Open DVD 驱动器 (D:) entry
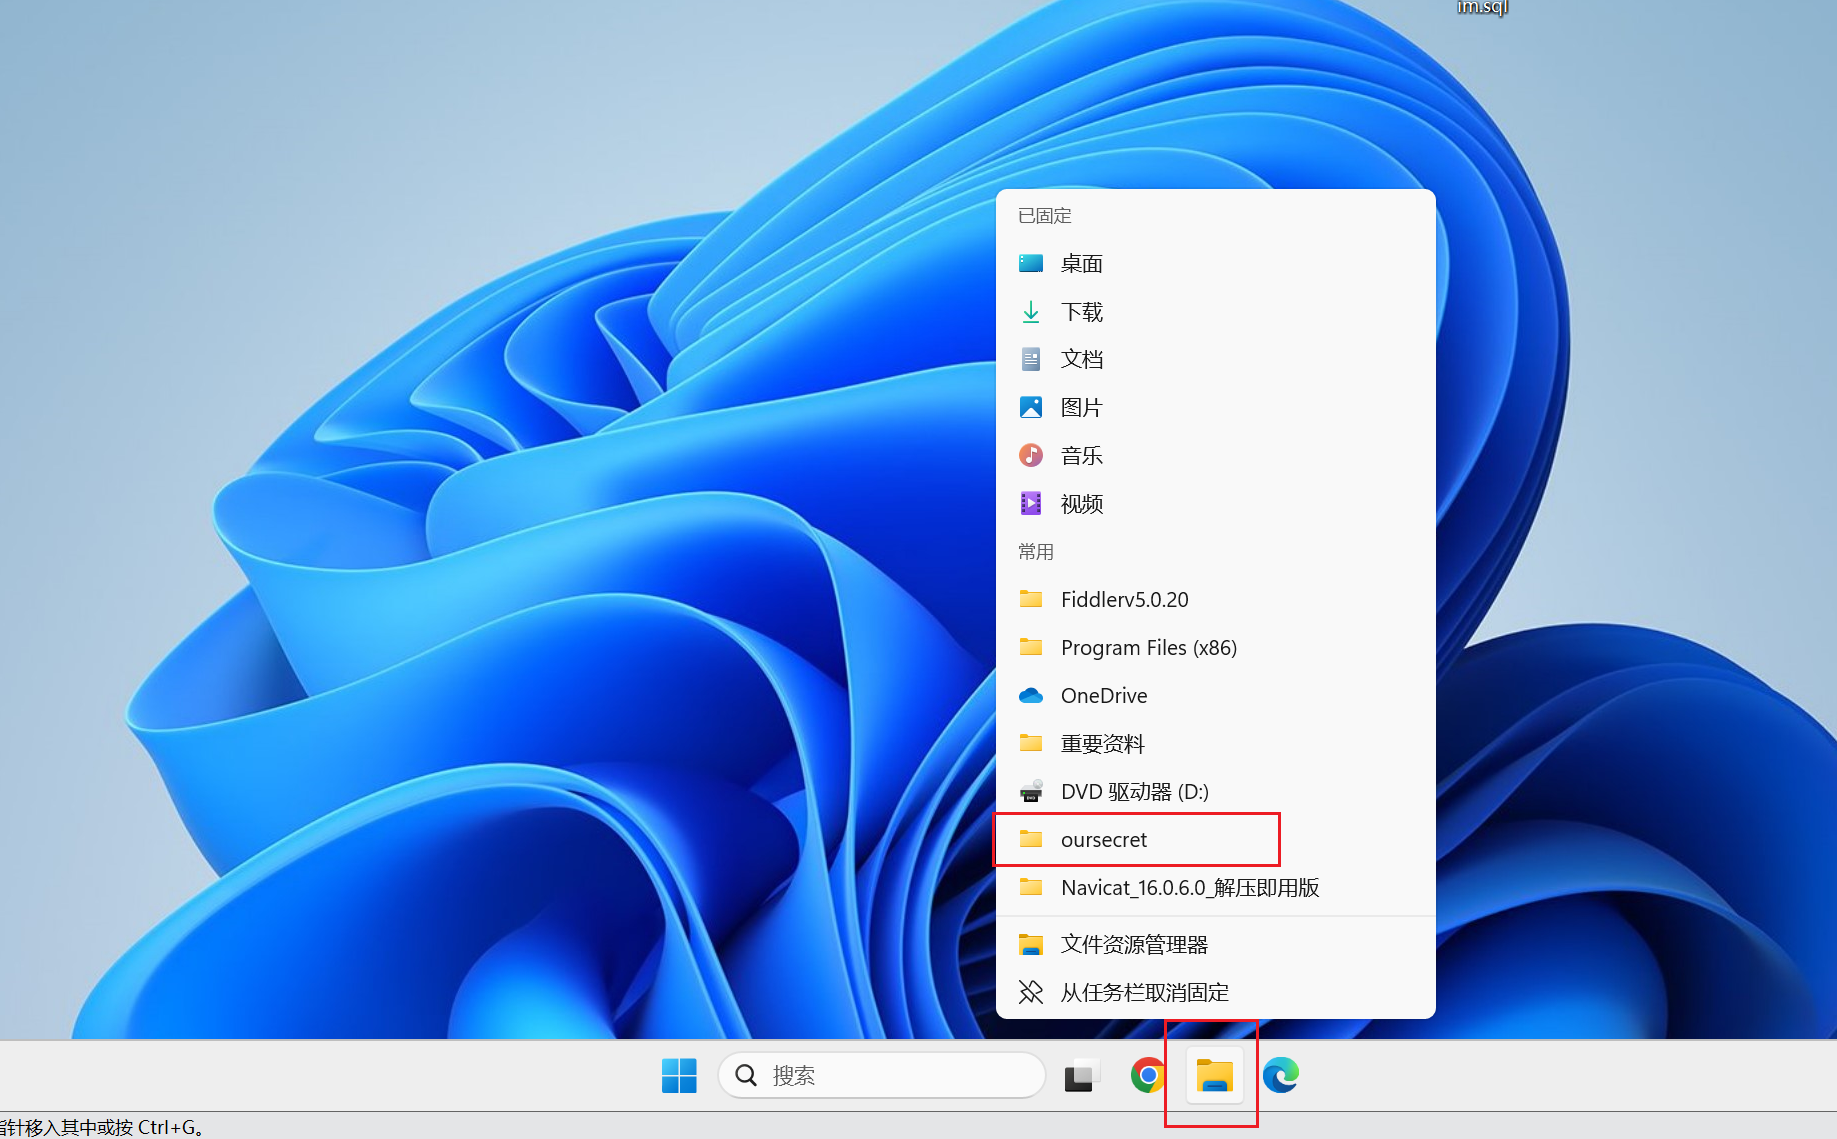 1134,792
